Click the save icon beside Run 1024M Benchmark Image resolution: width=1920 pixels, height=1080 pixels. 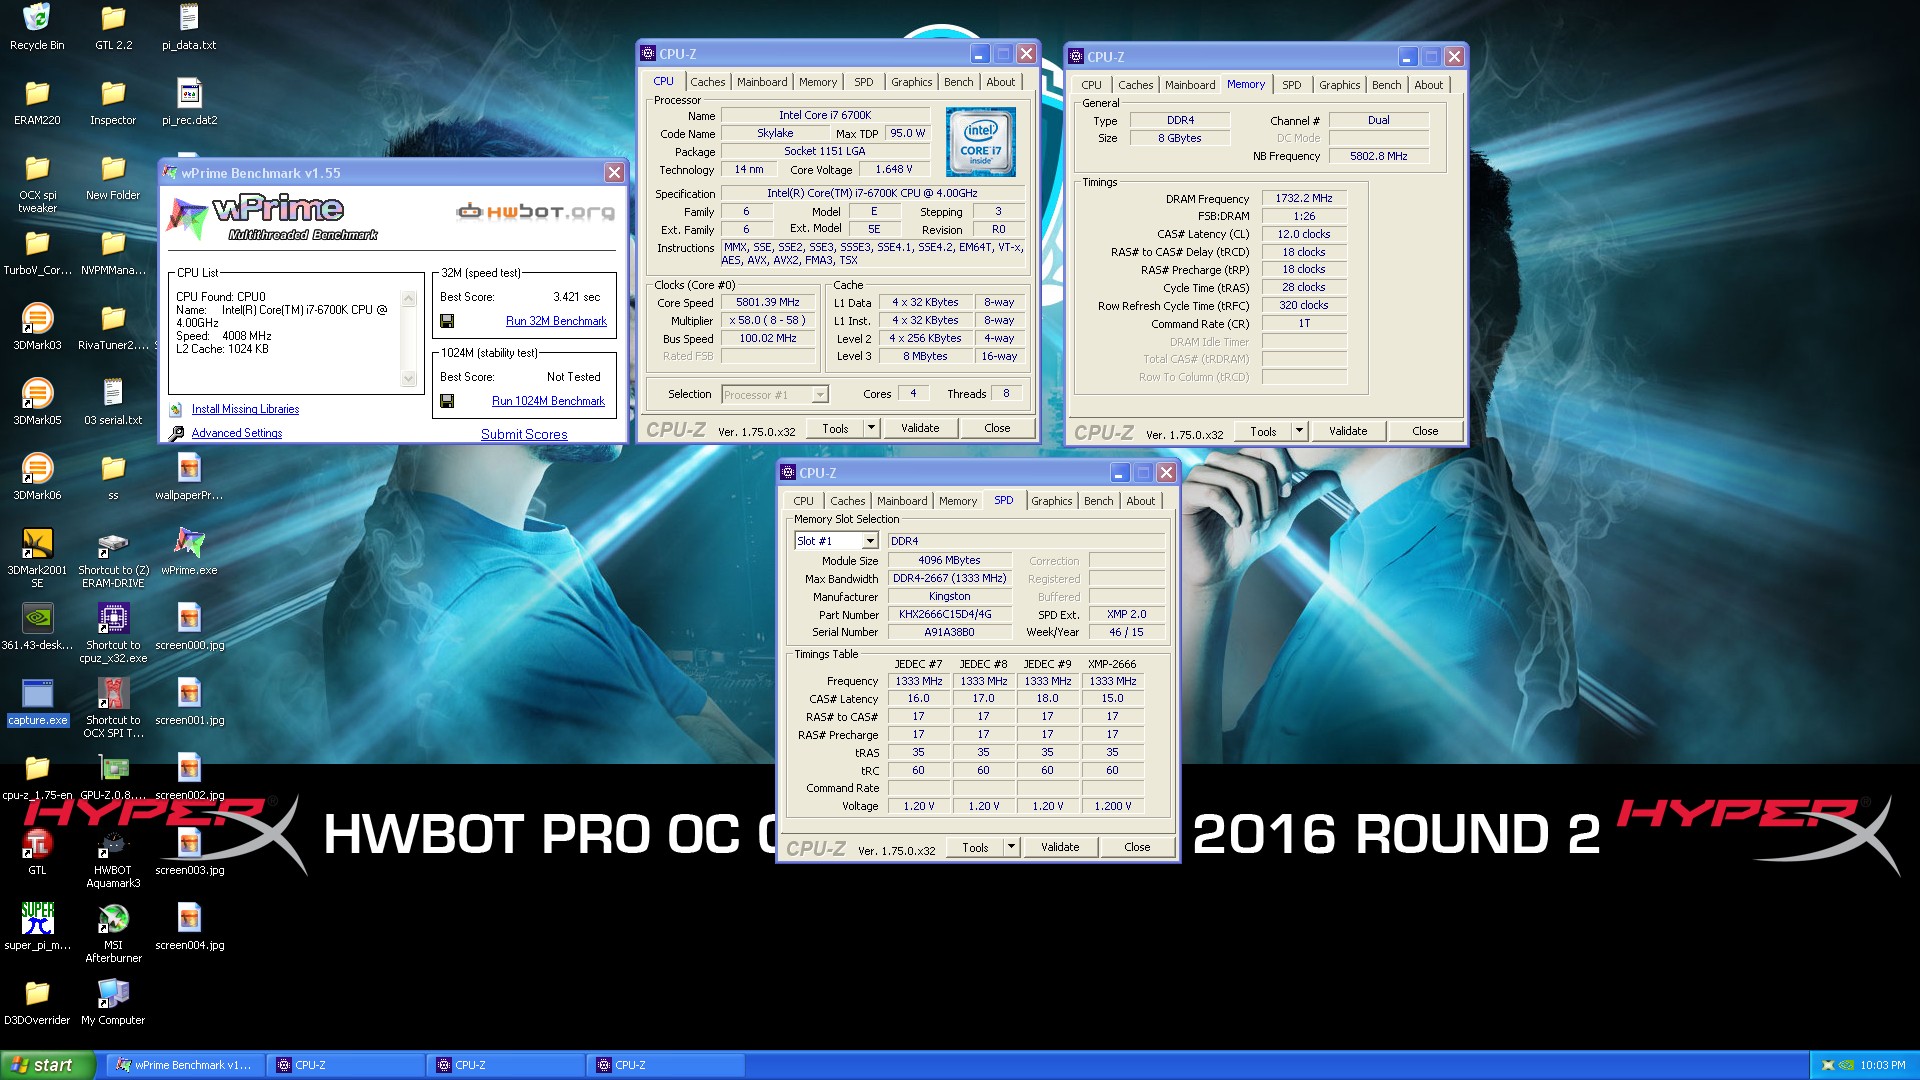[447, 401]
